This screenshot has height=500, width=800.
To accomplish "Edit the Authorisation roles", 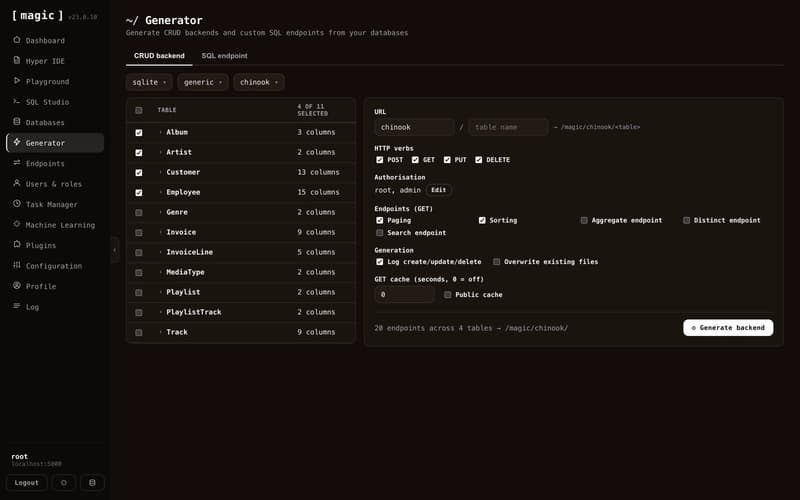I will pyautogui.click(x=439, y=190).
